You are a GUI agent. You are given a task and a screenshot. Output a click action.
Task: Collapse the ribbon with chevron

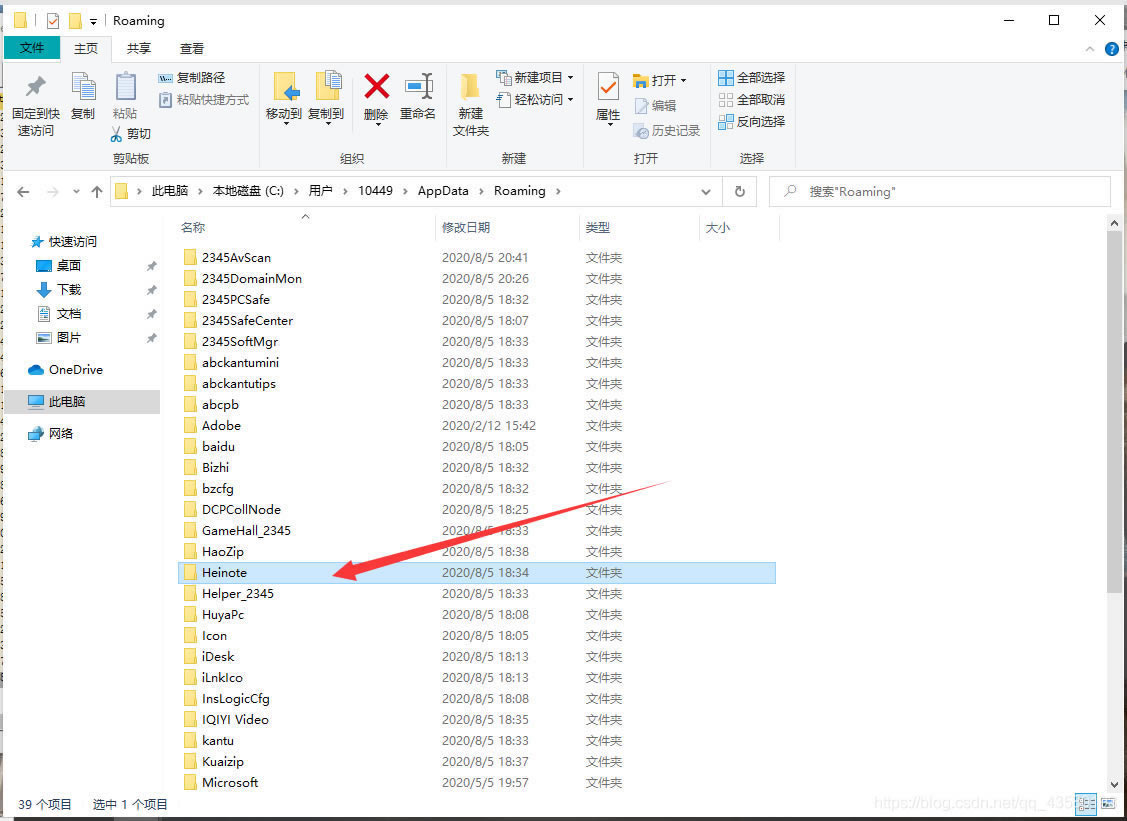pyautogui.click(x=1090, y=49)
